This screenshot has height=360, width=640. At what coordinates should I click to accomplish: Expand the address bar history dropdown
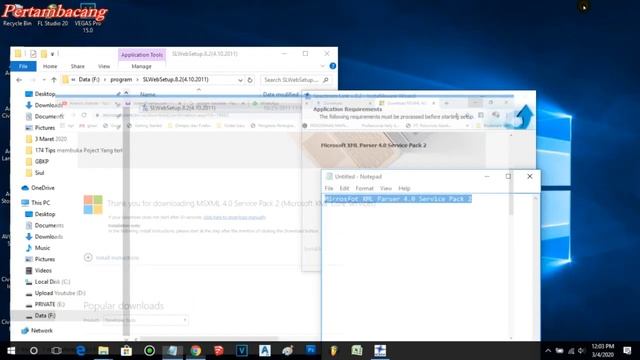pyautogui.click(x=240, y=80)
